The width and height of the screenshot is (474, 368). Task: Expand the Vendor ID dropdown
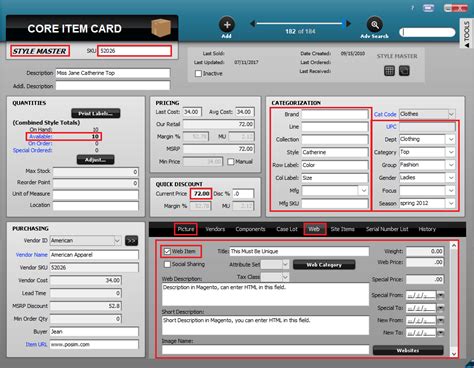pos(117,240)
